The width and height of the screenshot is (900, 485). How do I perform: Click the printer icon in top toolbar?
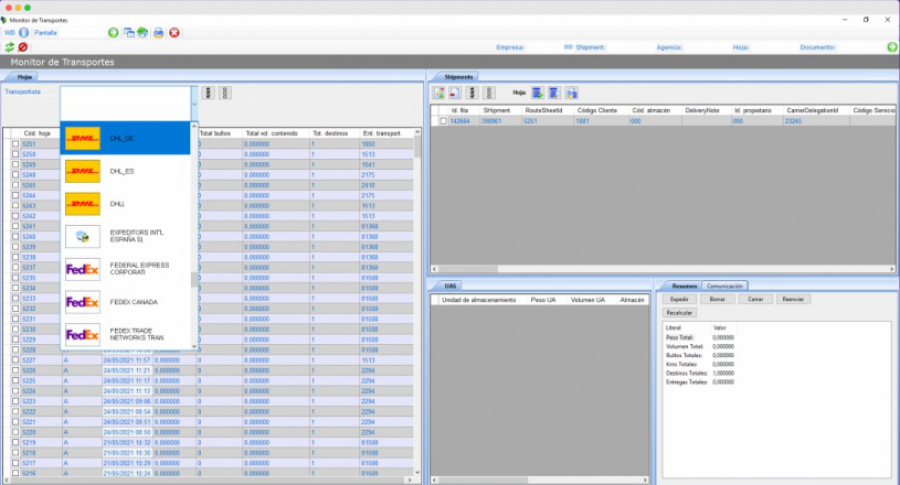158,33
